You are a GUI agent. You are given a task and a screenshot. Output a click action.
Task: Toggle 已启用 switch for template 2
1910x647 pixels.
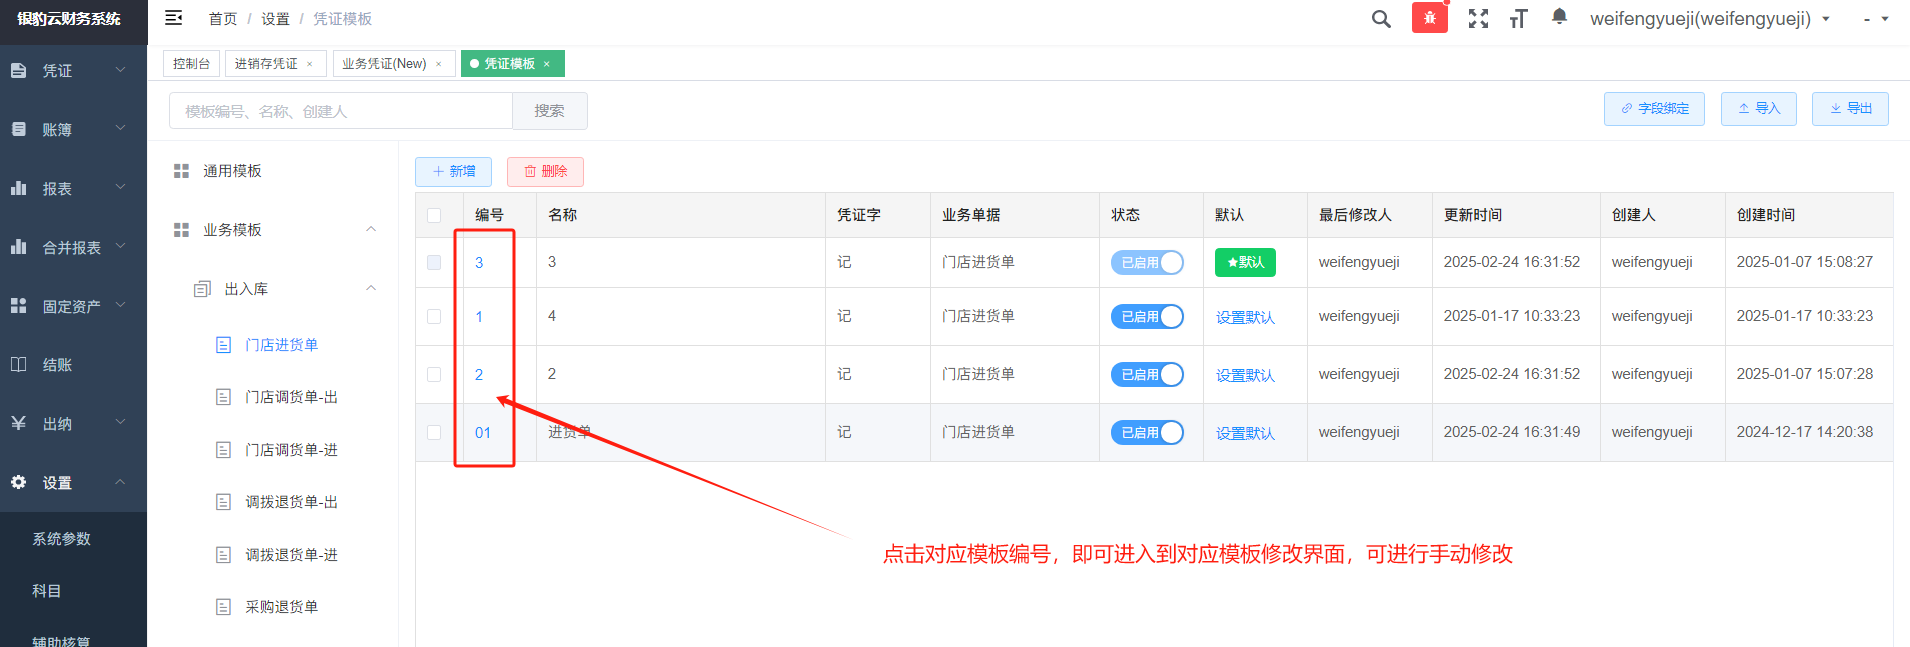[x=1147, y=374]
